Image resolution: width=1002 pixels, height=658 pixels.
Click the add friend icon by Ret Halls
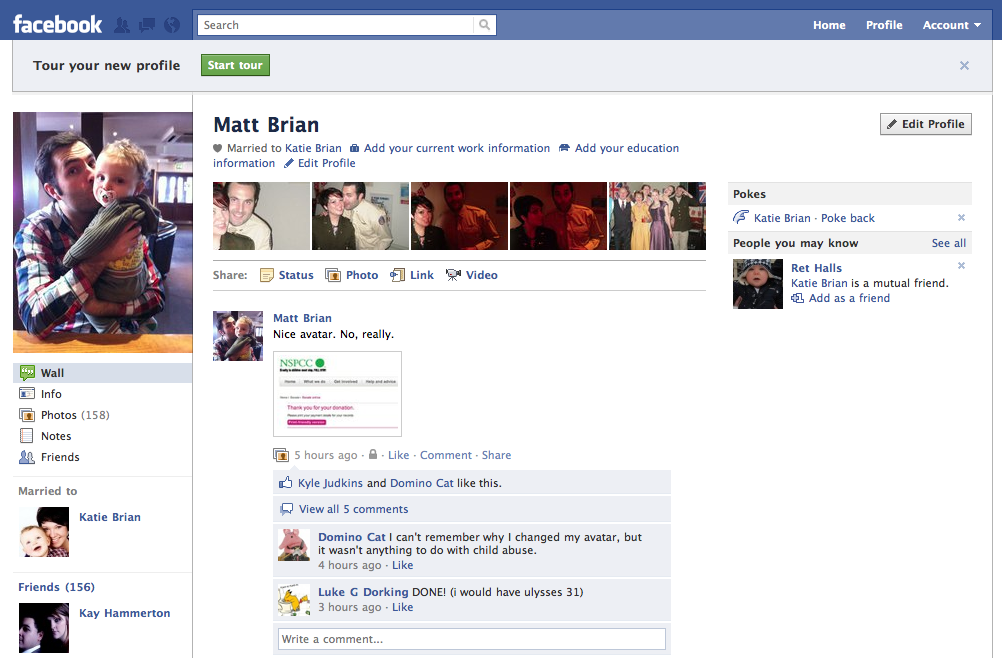798,298
